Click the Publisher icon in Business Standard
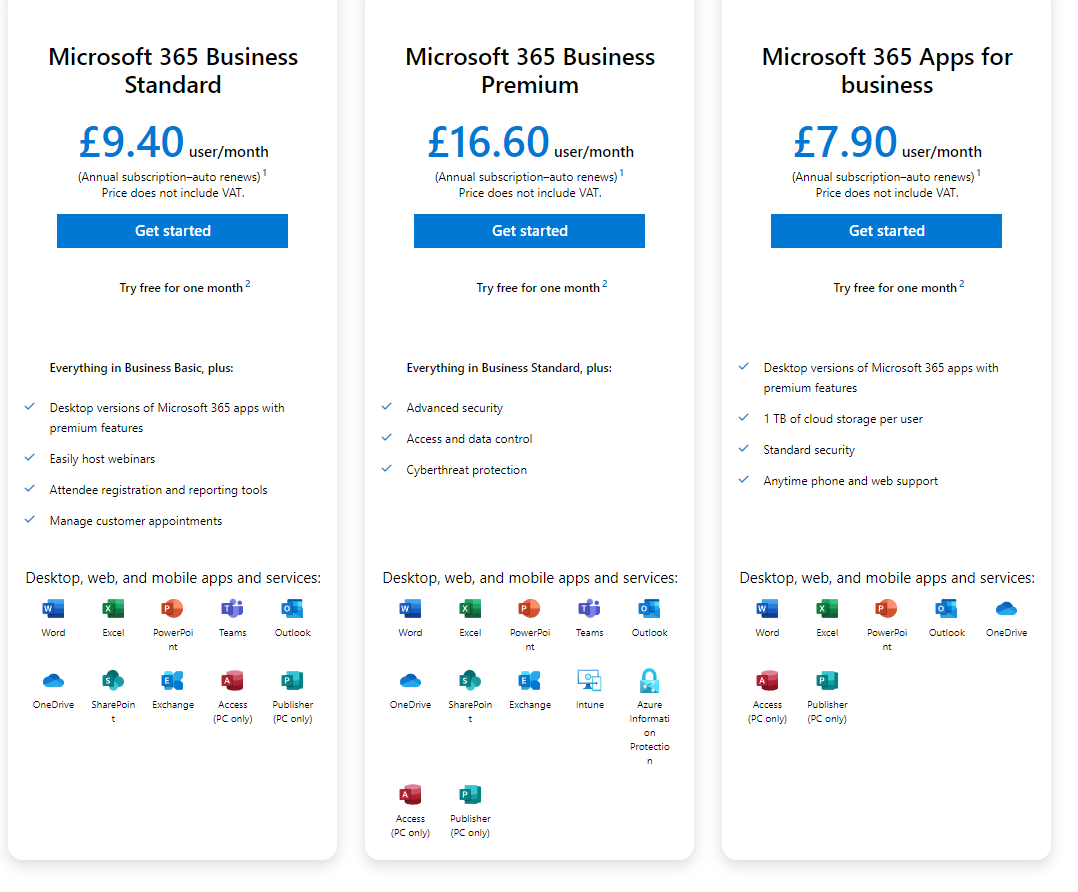 click(292, 681)
